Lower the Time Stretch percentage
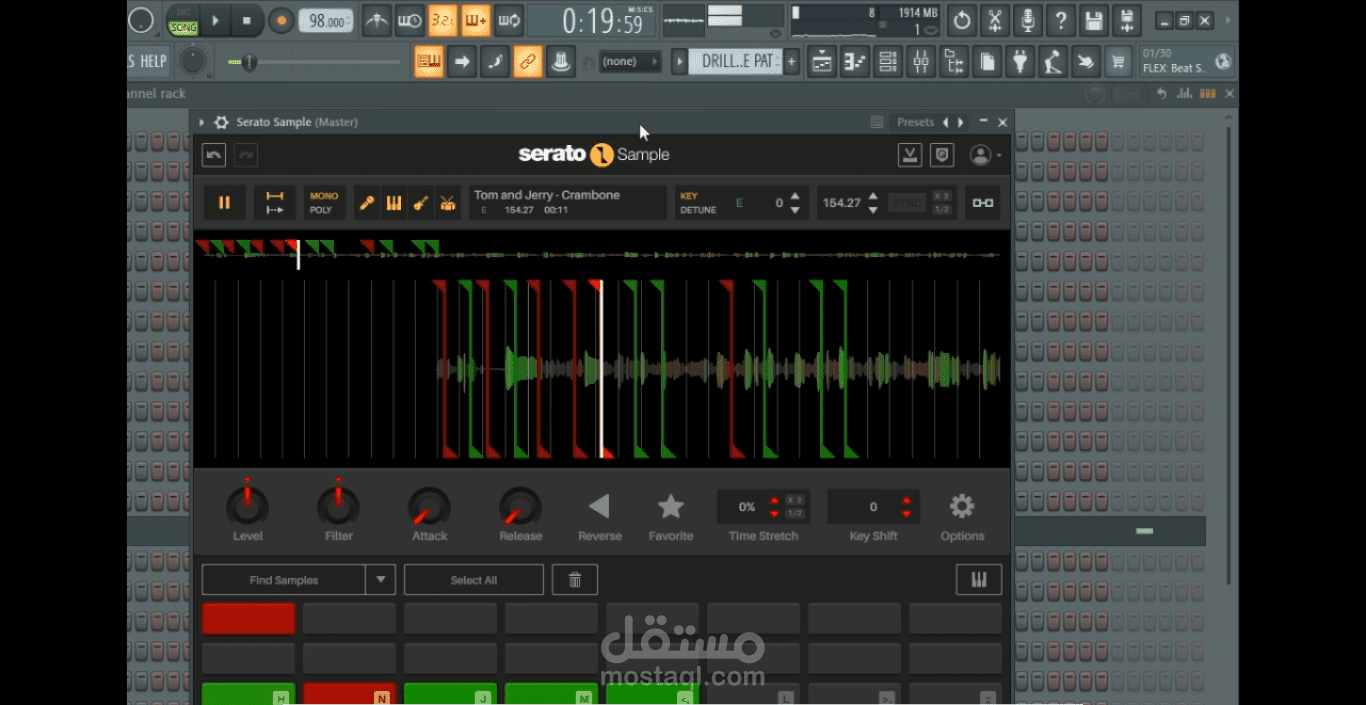1366x705 pixels. (774, 514)
